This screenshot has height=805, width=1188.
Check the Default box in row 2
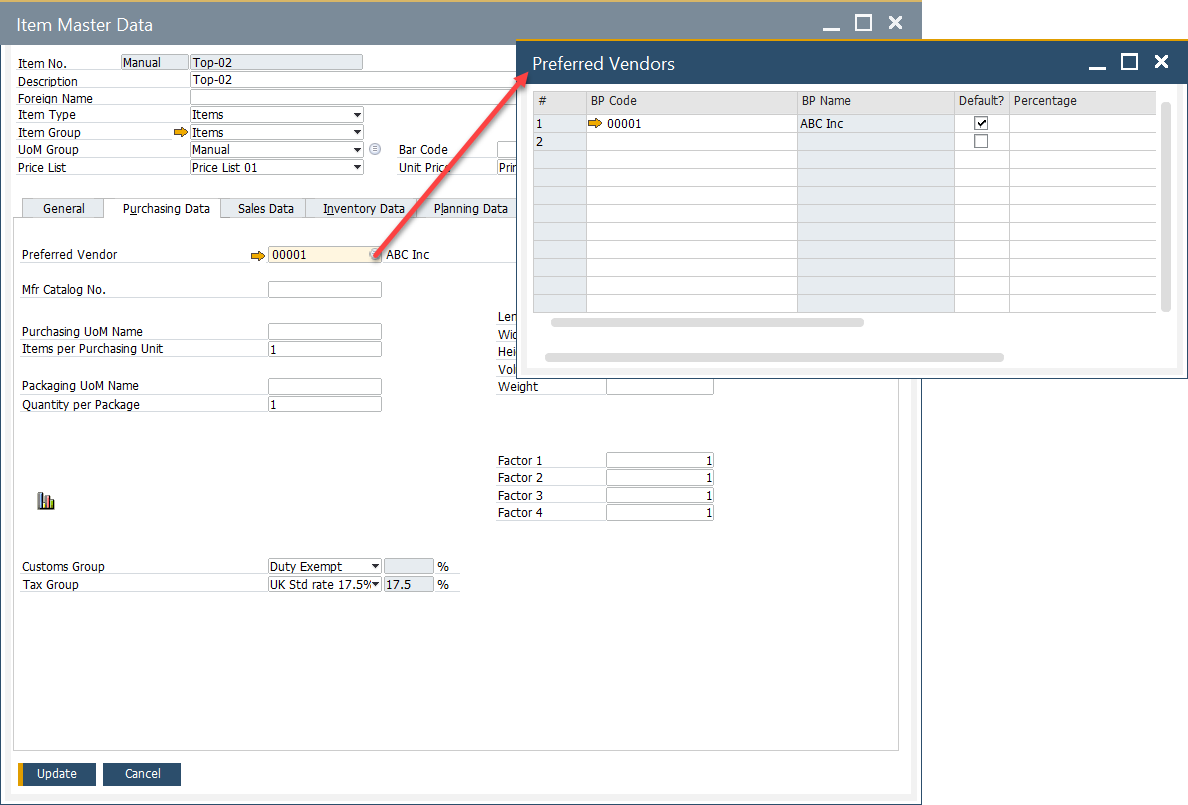981,142
